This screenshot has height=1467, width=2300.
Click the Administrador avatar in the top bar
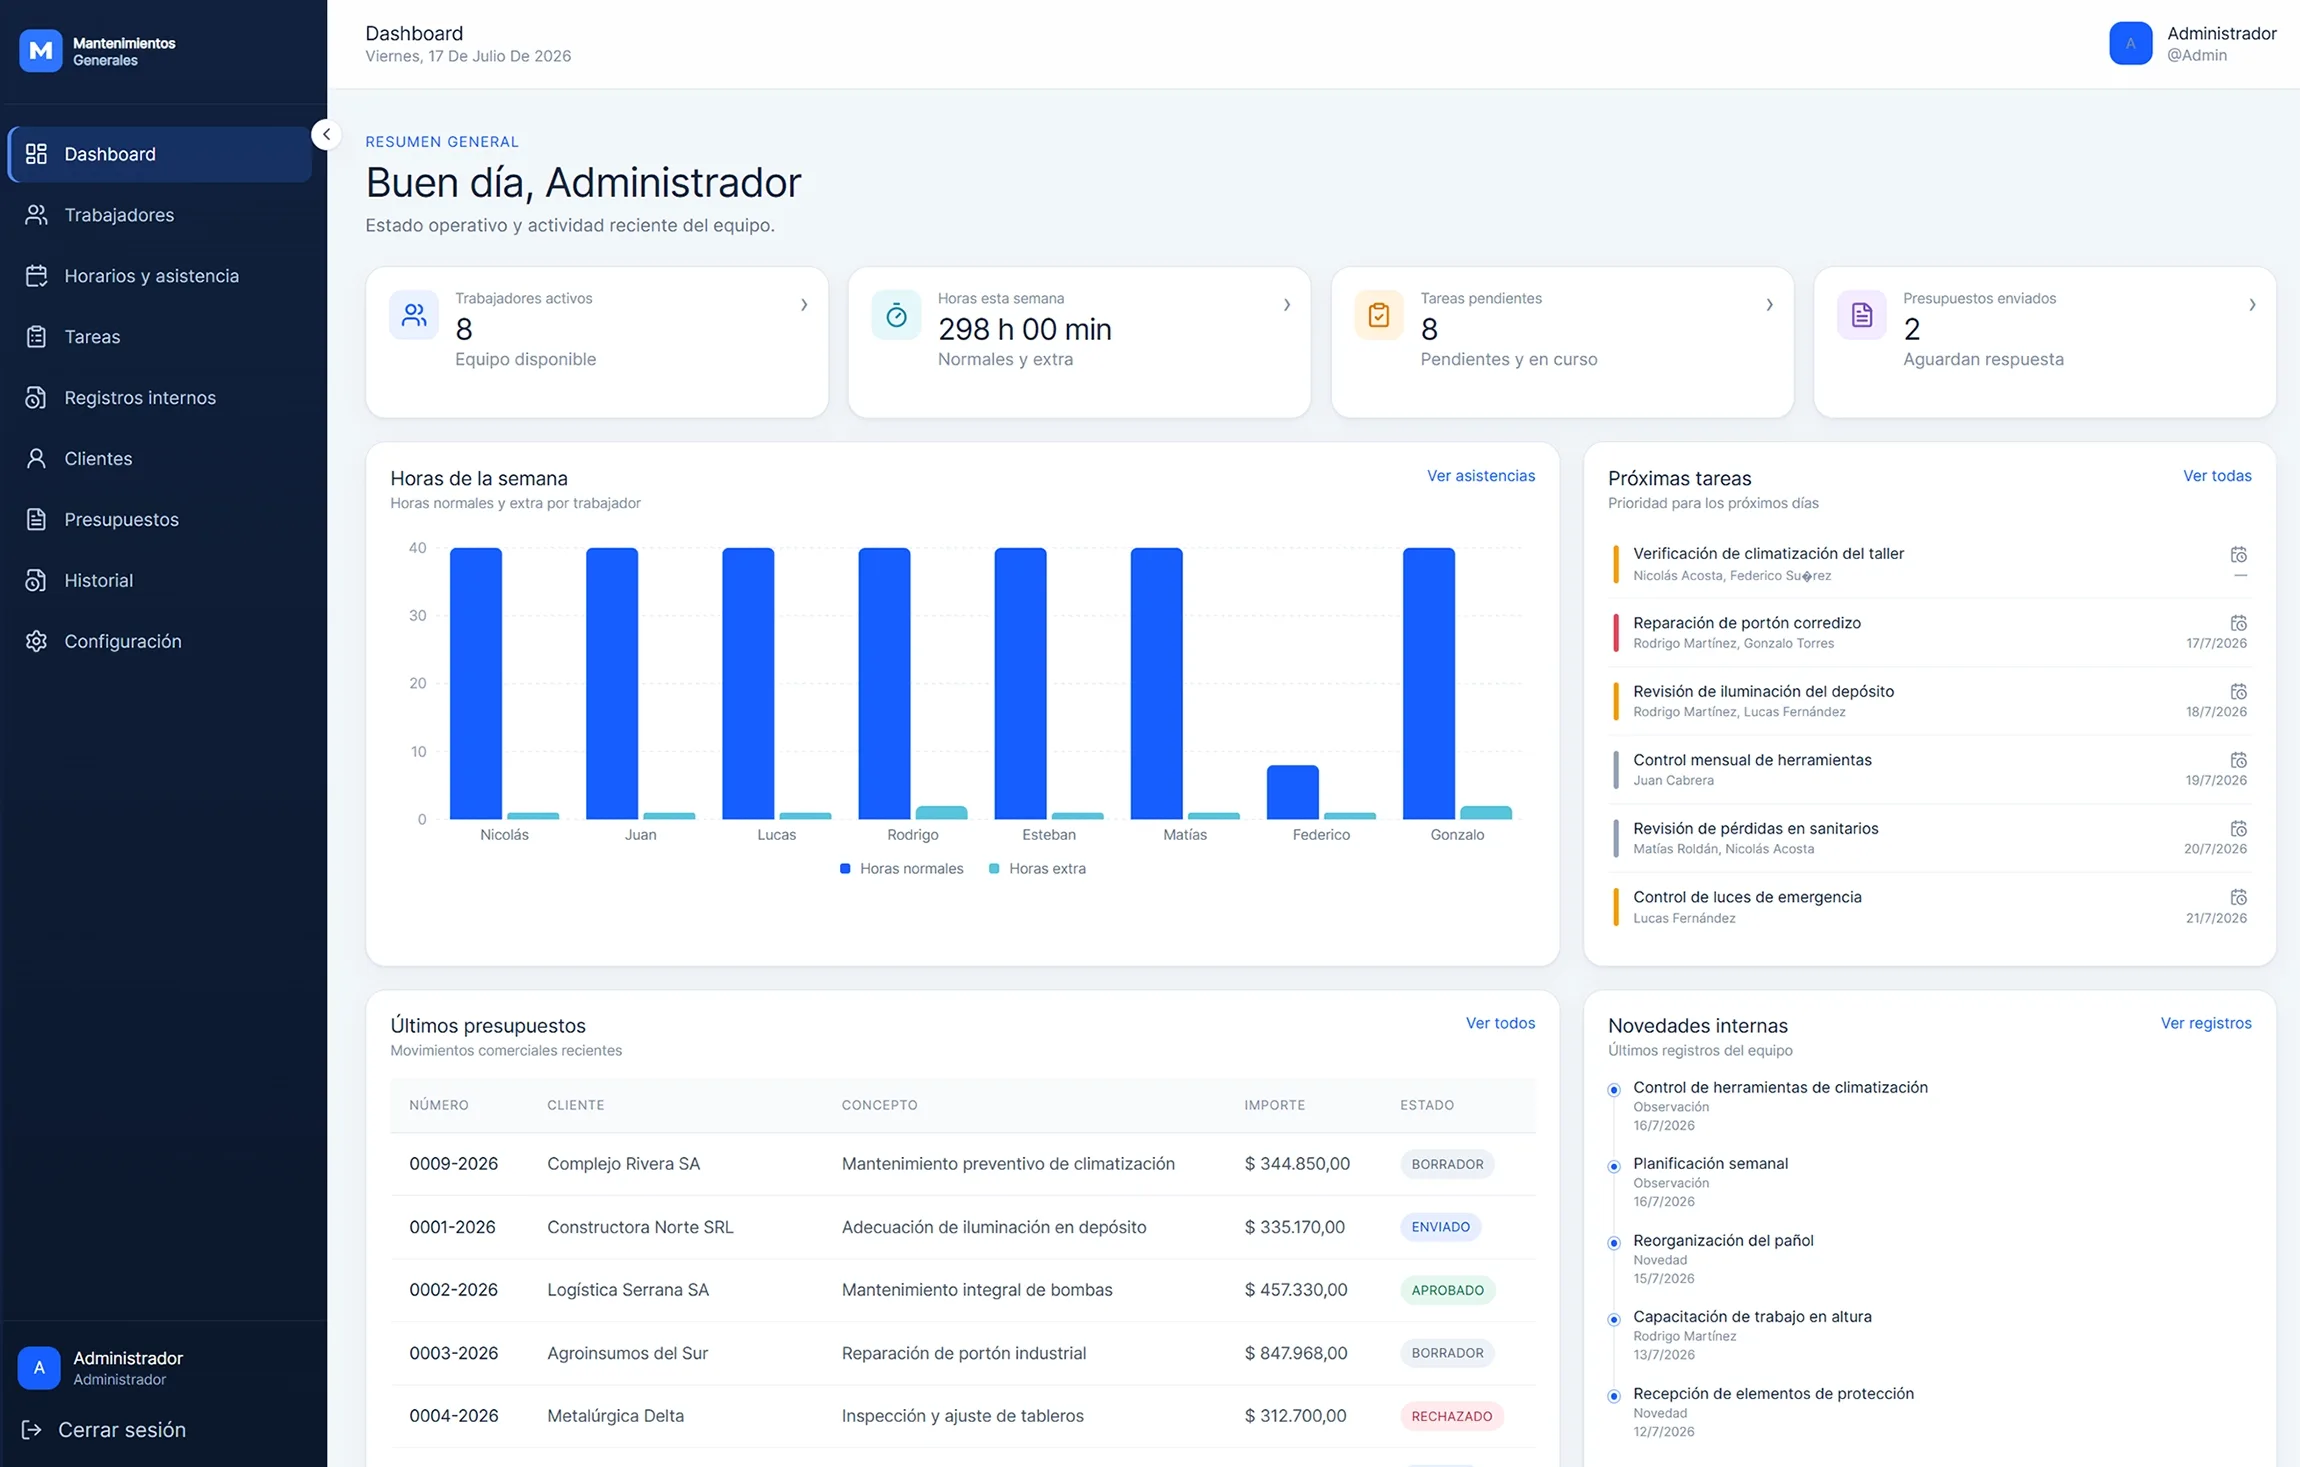2130,44
